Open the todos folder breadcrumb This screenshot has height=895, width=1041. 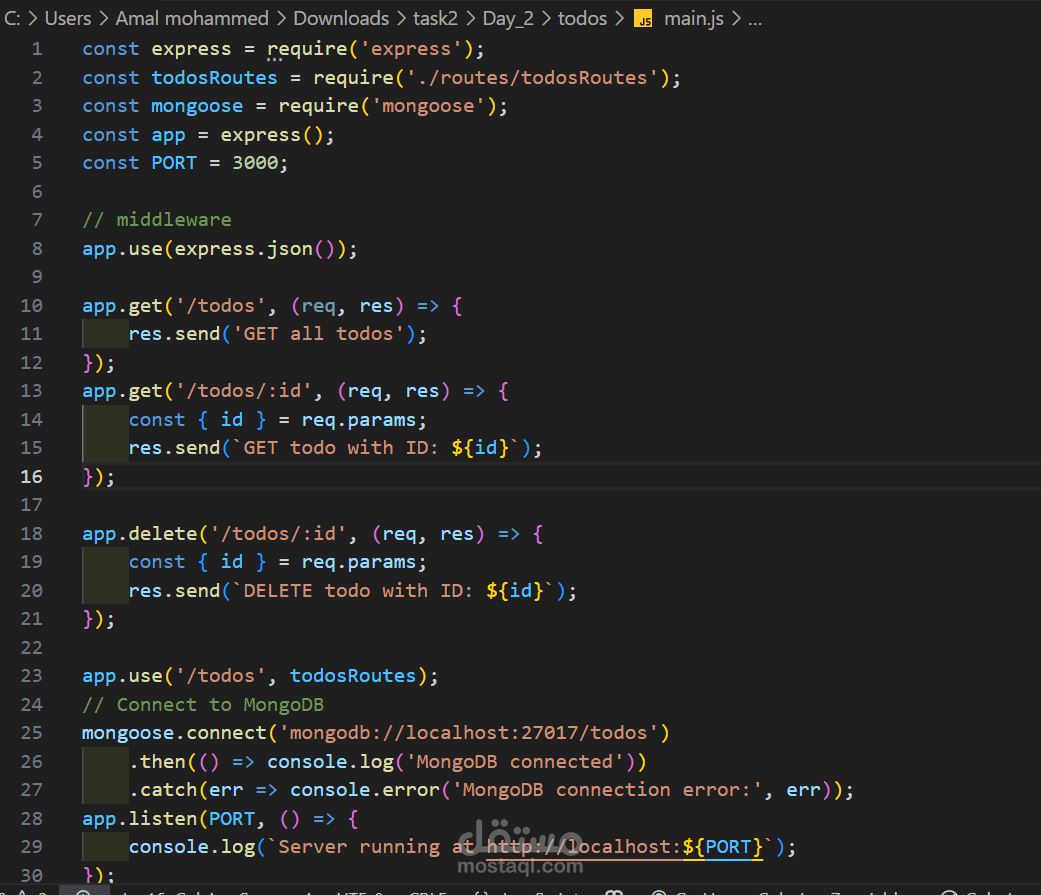point(582,19)
